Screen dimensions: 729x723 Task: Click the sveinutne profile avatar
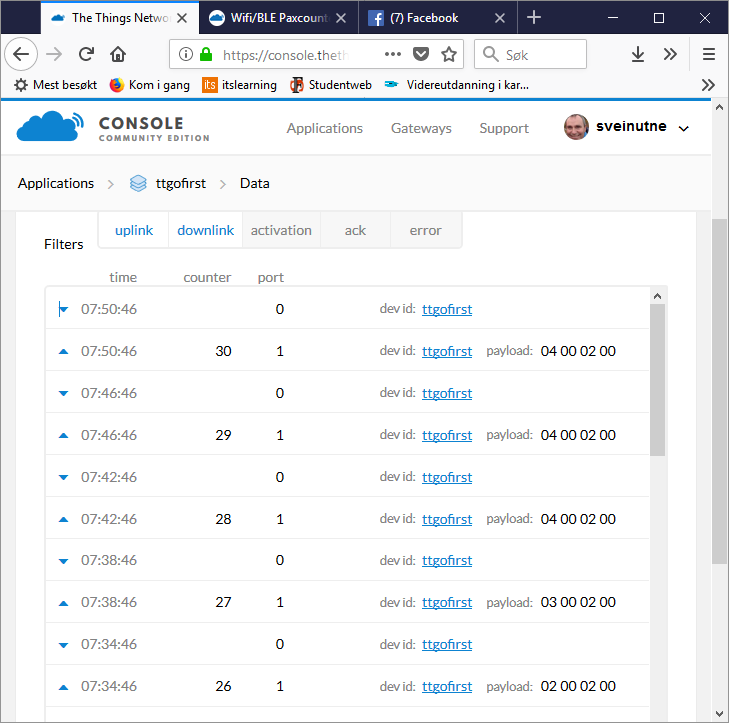coord(576,127)
